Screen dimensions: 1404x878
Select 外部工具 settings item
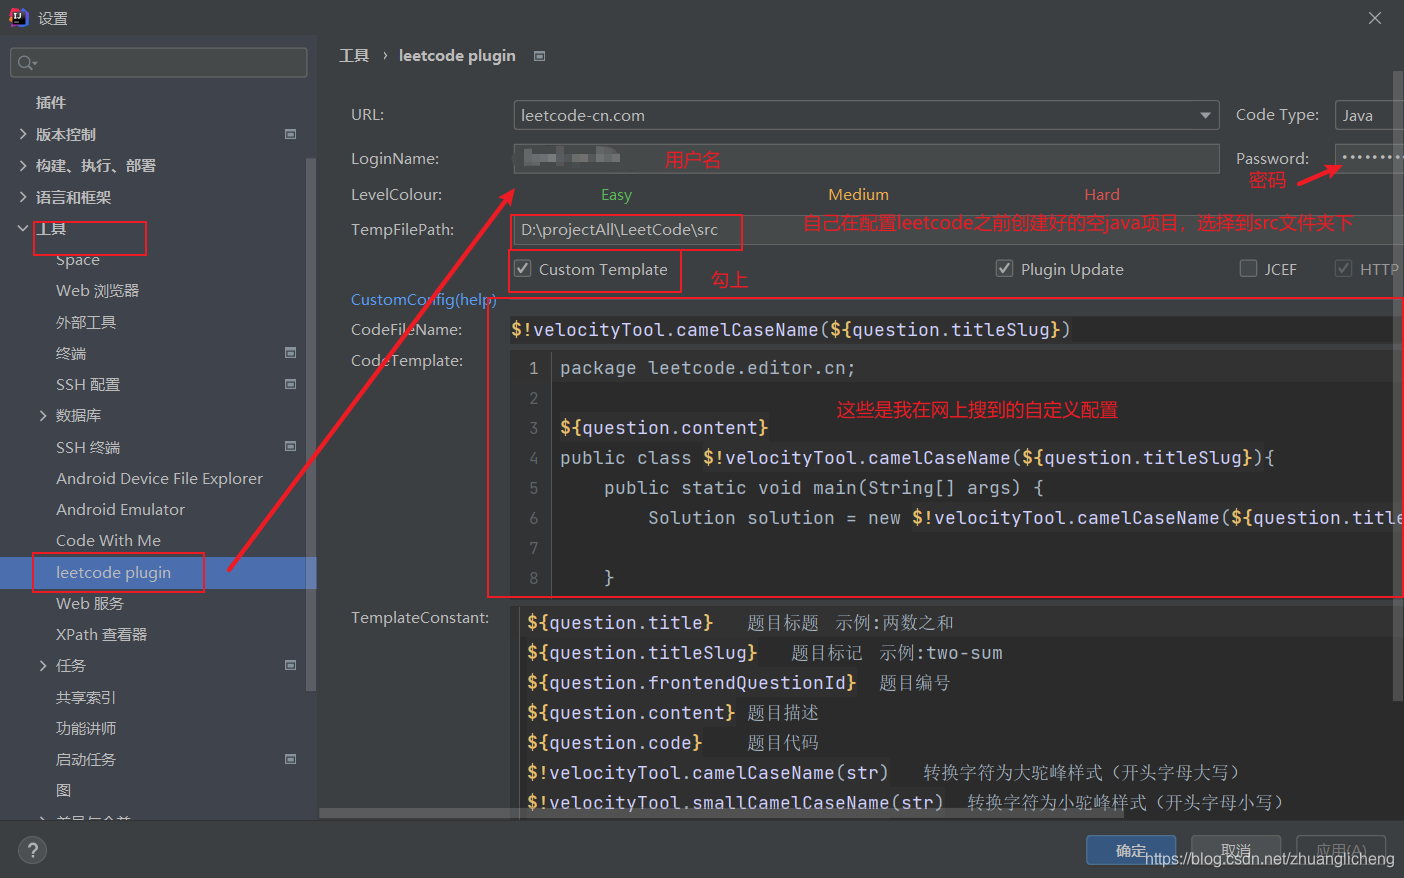click(x=86, y=322)
